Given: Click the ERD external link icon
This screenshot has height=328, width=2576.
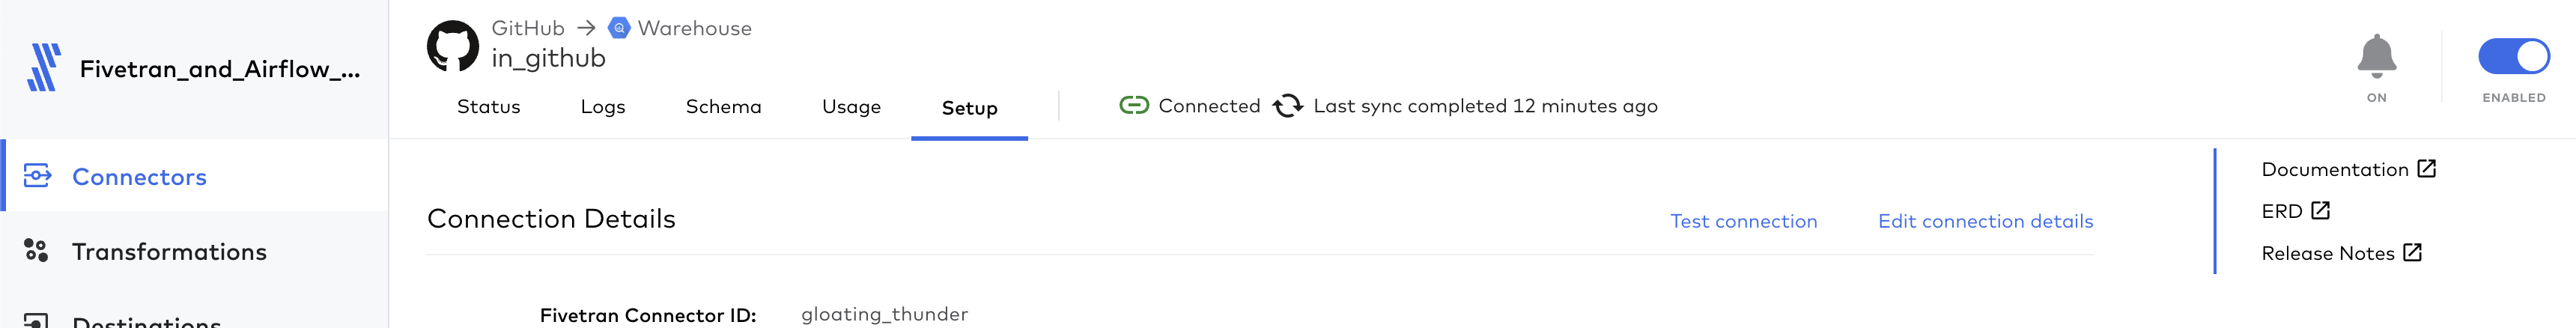Looking at the screenshot, I should tap(2320, 211).
